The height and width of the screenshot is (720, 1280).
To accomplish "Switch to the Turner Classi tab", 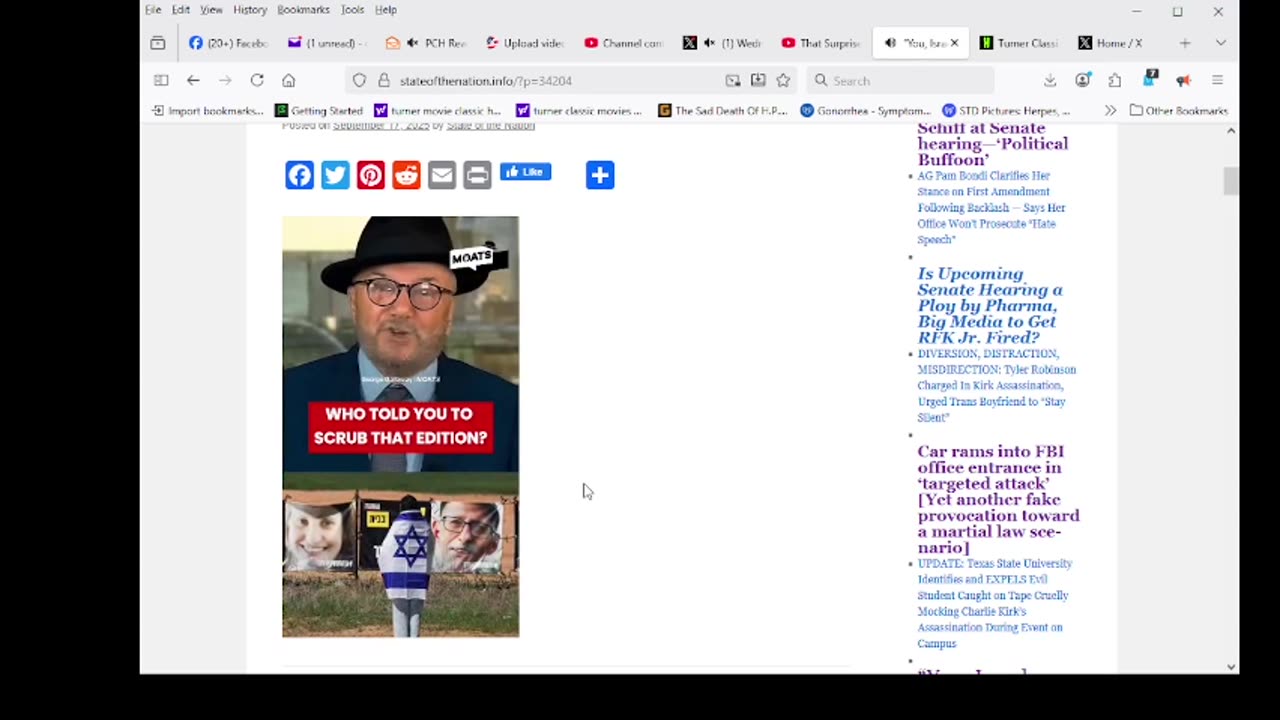I will (1019, 43).
